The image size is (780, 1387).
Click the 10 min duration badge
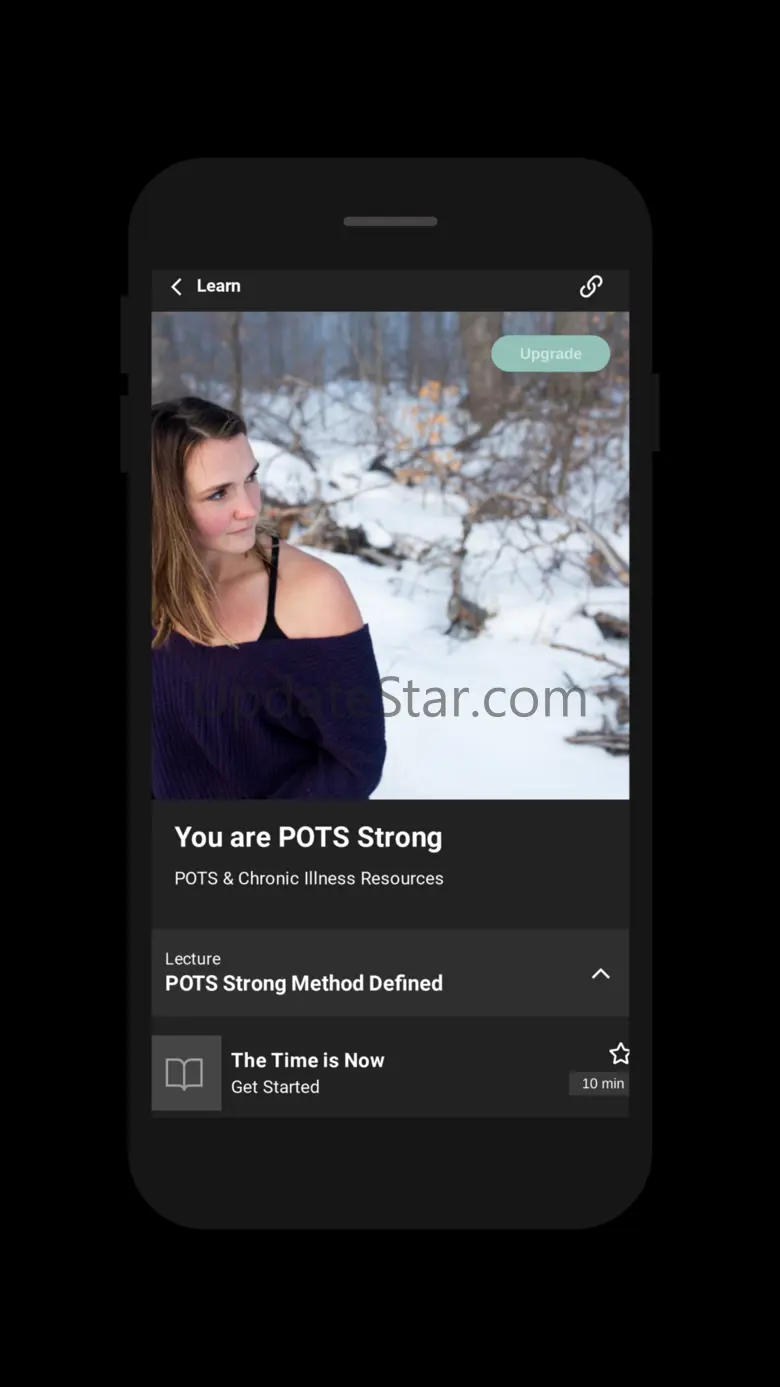click(x=603, y=1083)
